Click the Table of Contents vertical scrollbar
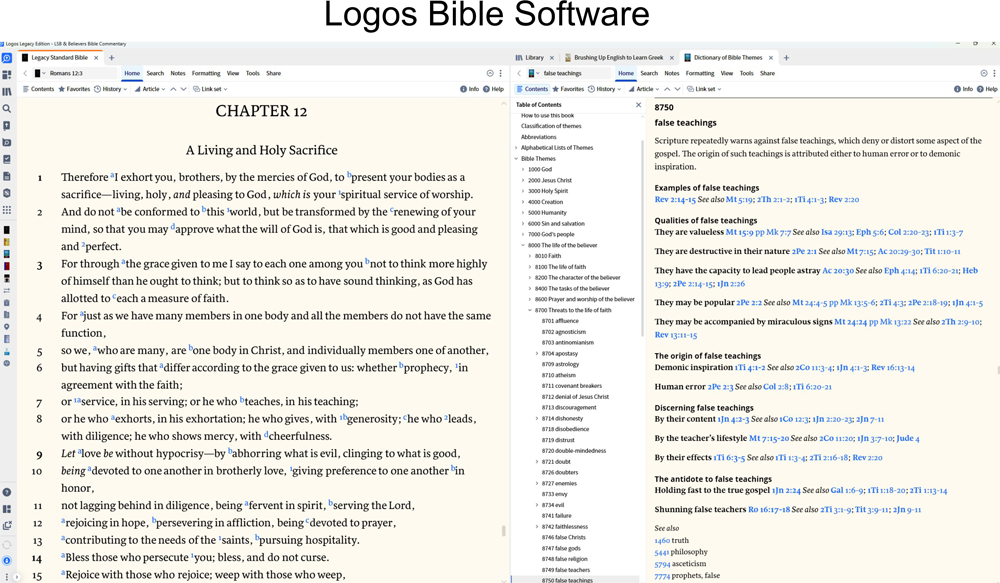This screenshot has width=1000, height=583. pyautogui.click(x=643, y=236)
